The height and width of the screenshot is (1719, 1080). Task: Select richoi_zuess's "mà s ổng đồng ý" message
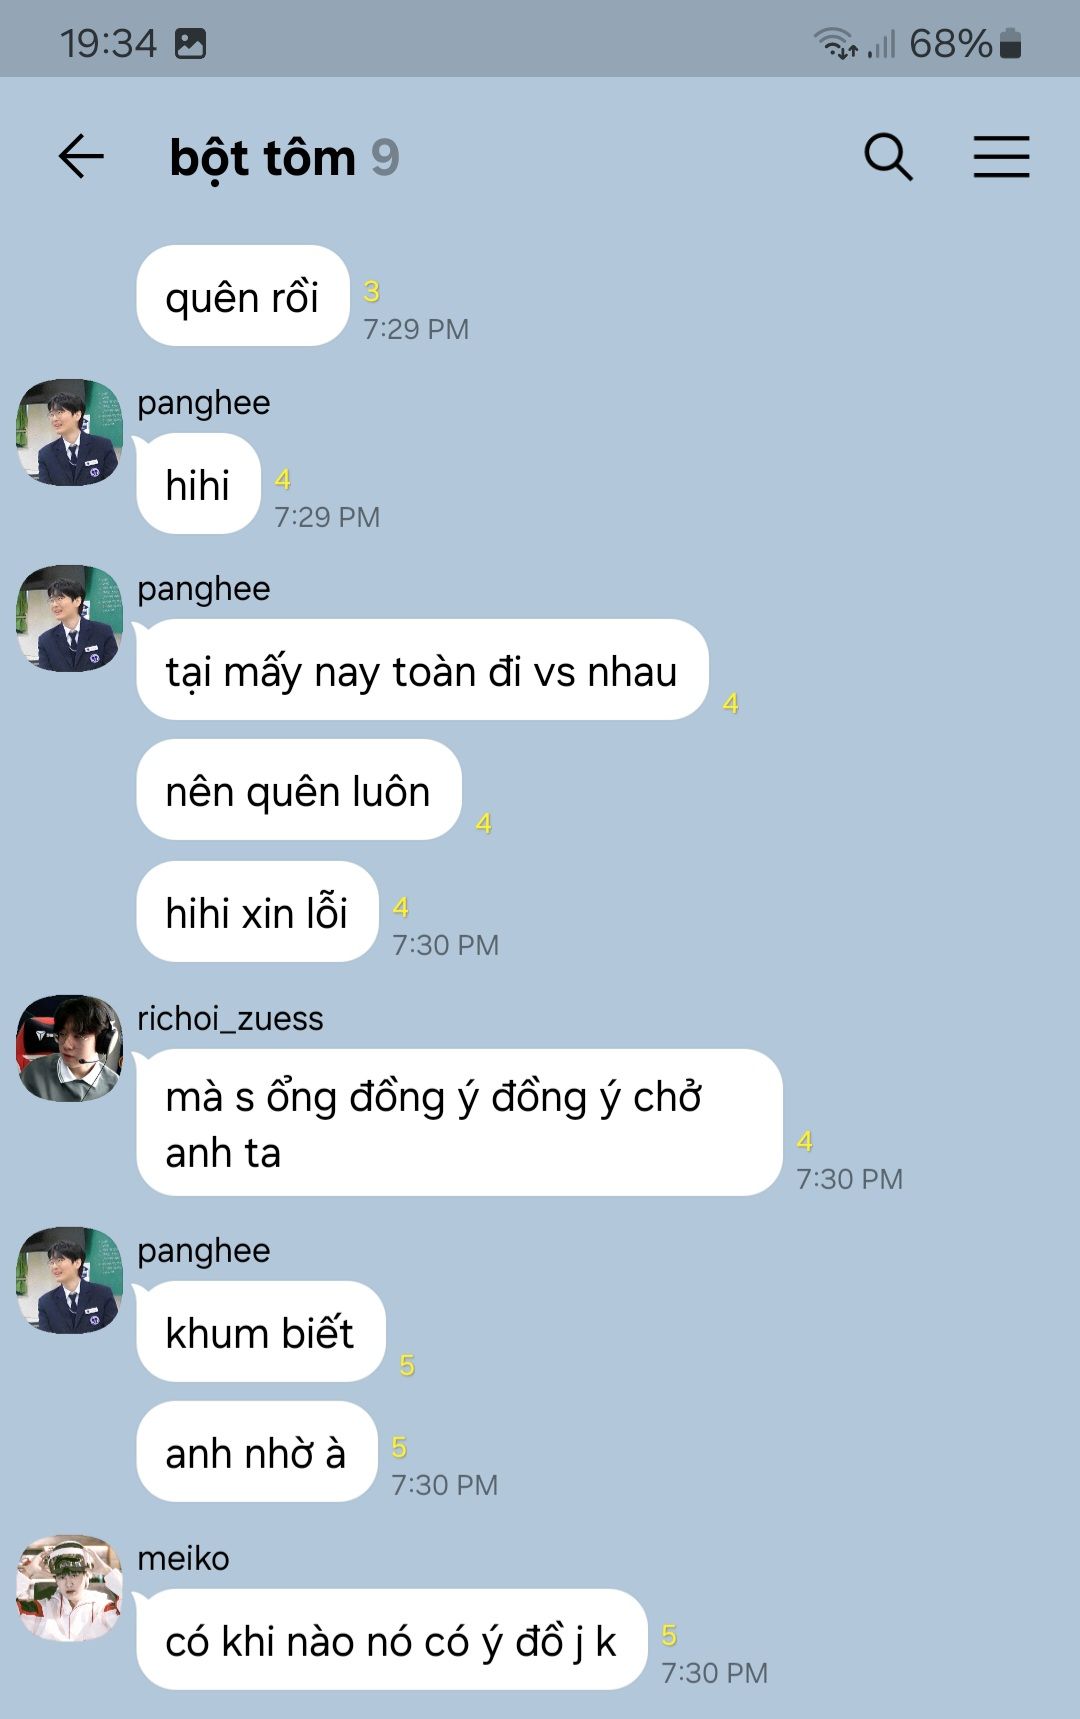coord(459,1122)
